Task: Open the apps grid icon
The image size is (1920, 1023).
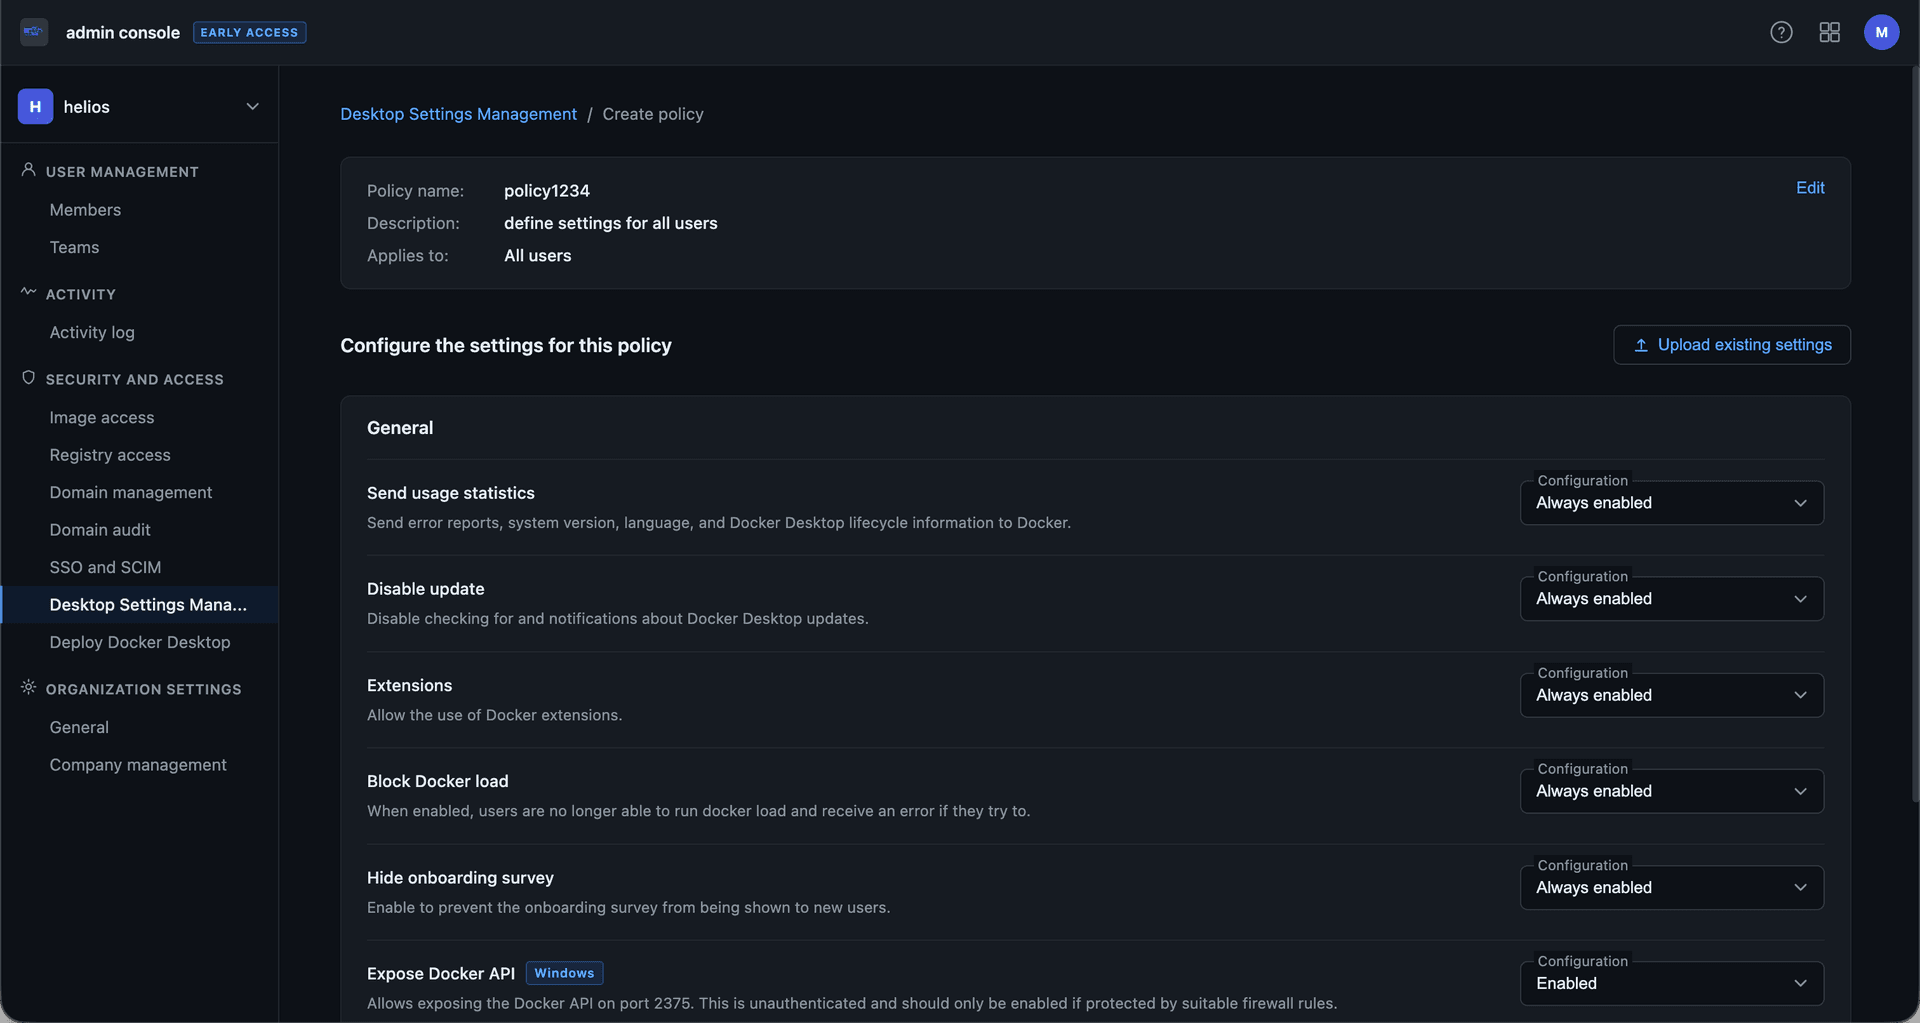Action: [x=1829, y=32]
